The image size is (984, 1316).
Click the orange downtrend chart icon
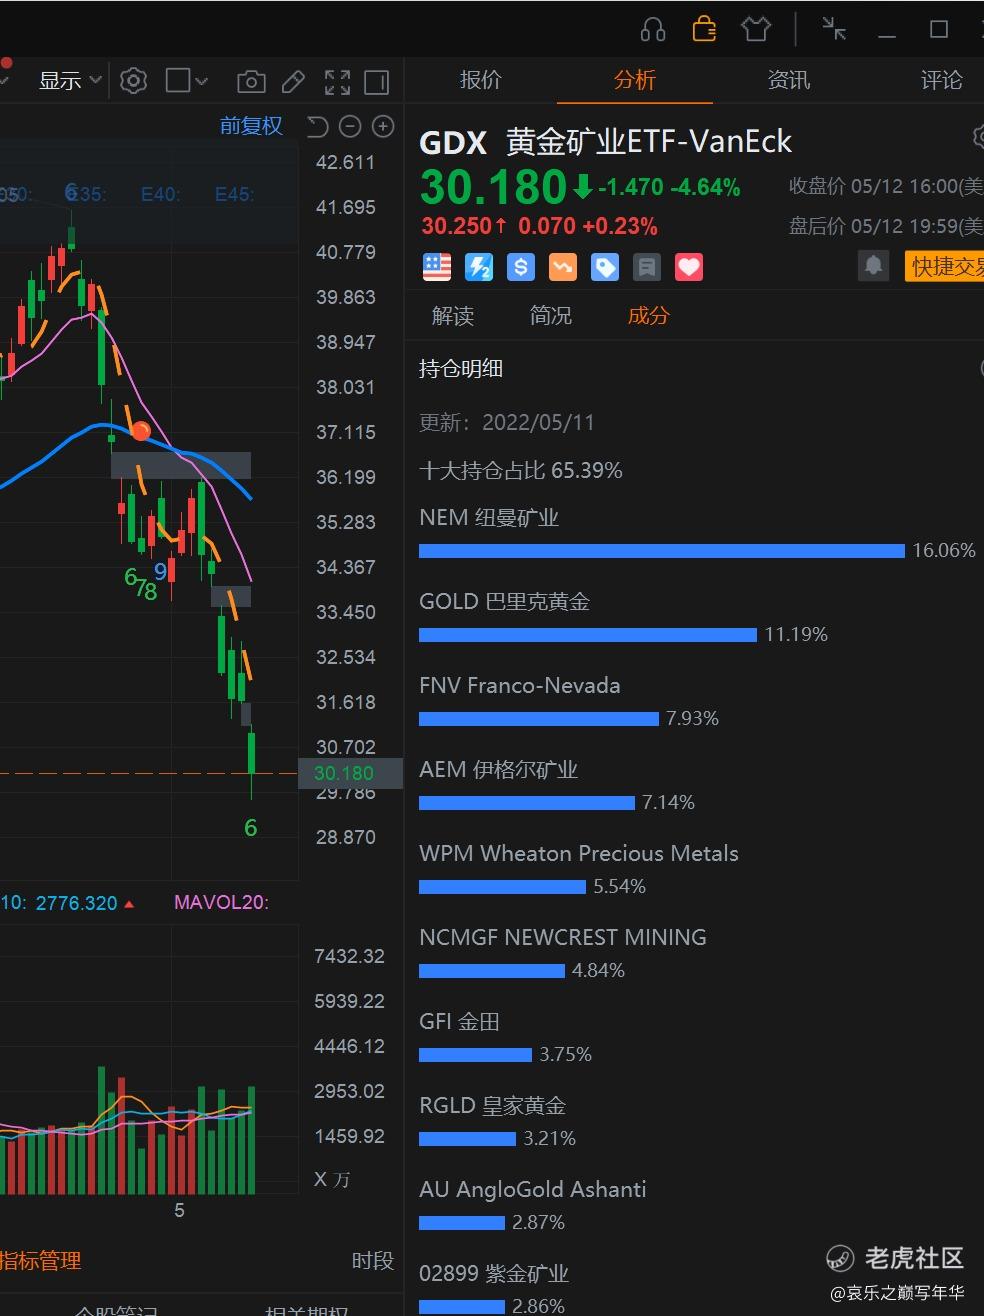(x=563, y=267)
